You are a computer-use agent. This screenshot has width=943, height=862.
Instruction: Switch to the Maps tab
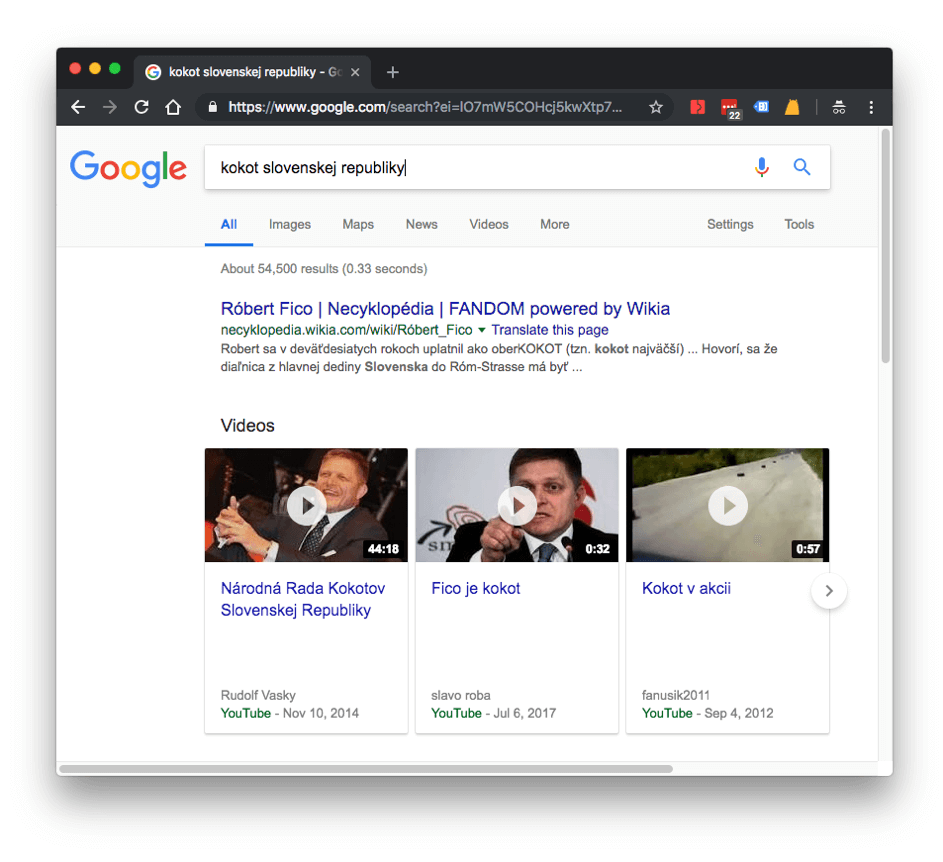(x=358, y=224)
